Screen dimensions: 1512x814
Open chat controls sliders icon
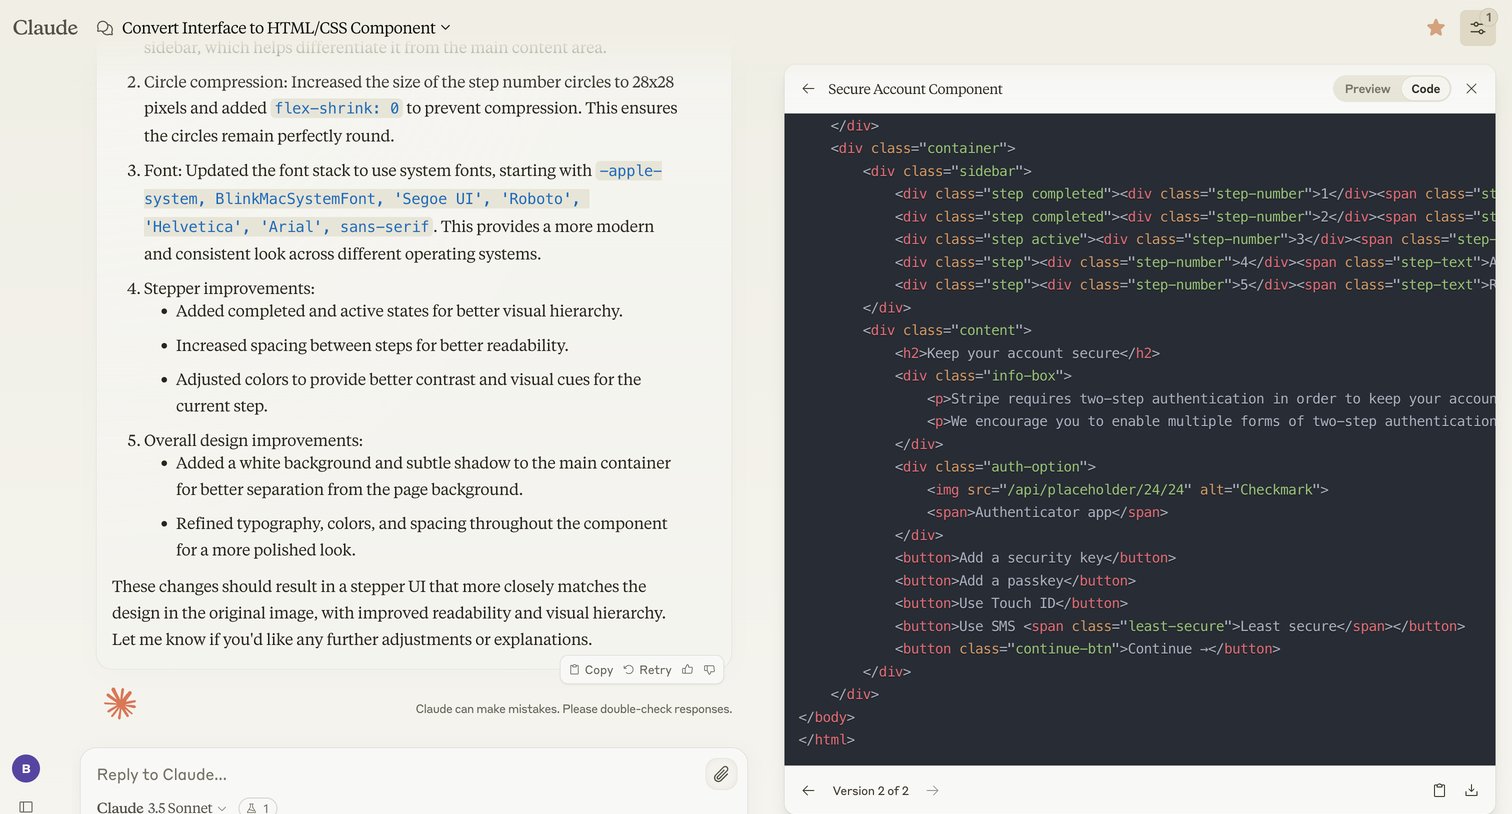[1478, 28]
